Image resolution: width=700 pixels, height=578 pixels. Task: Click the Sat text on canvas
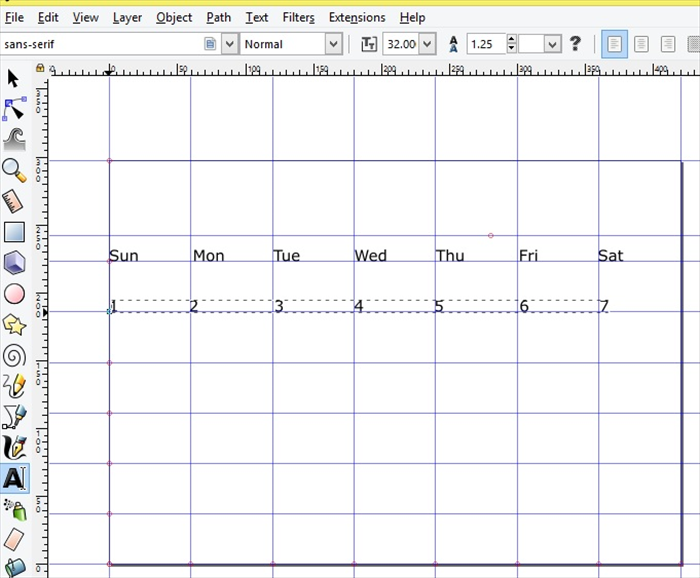[610, 256]
